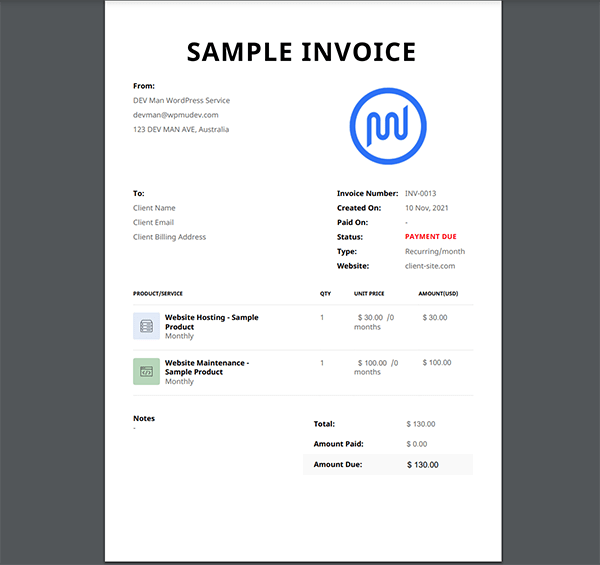Click the $ 100.00 /0 months unit price
This screenshot has width=600, height=565.
[x=376, y=367]
